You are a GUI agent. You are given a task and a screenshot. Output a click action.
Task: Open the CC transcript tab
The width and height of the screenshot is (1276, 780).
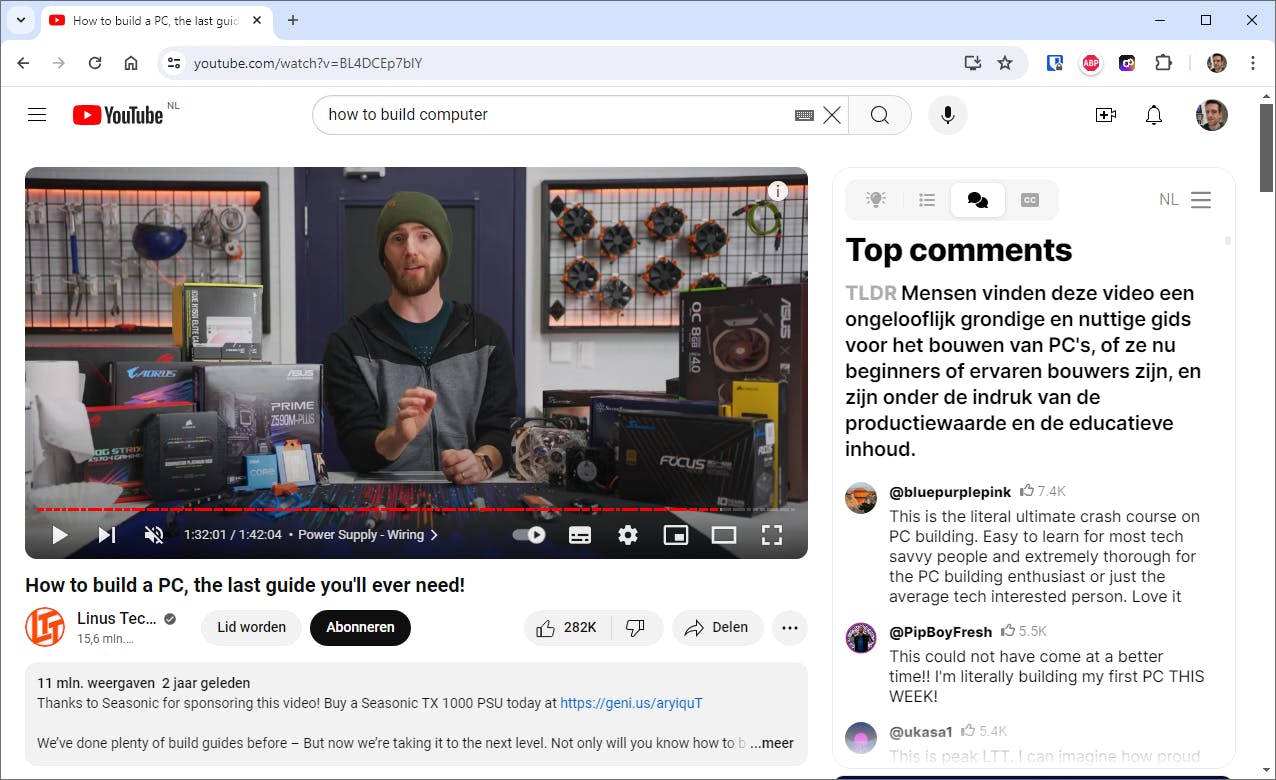pos(1030,200)
